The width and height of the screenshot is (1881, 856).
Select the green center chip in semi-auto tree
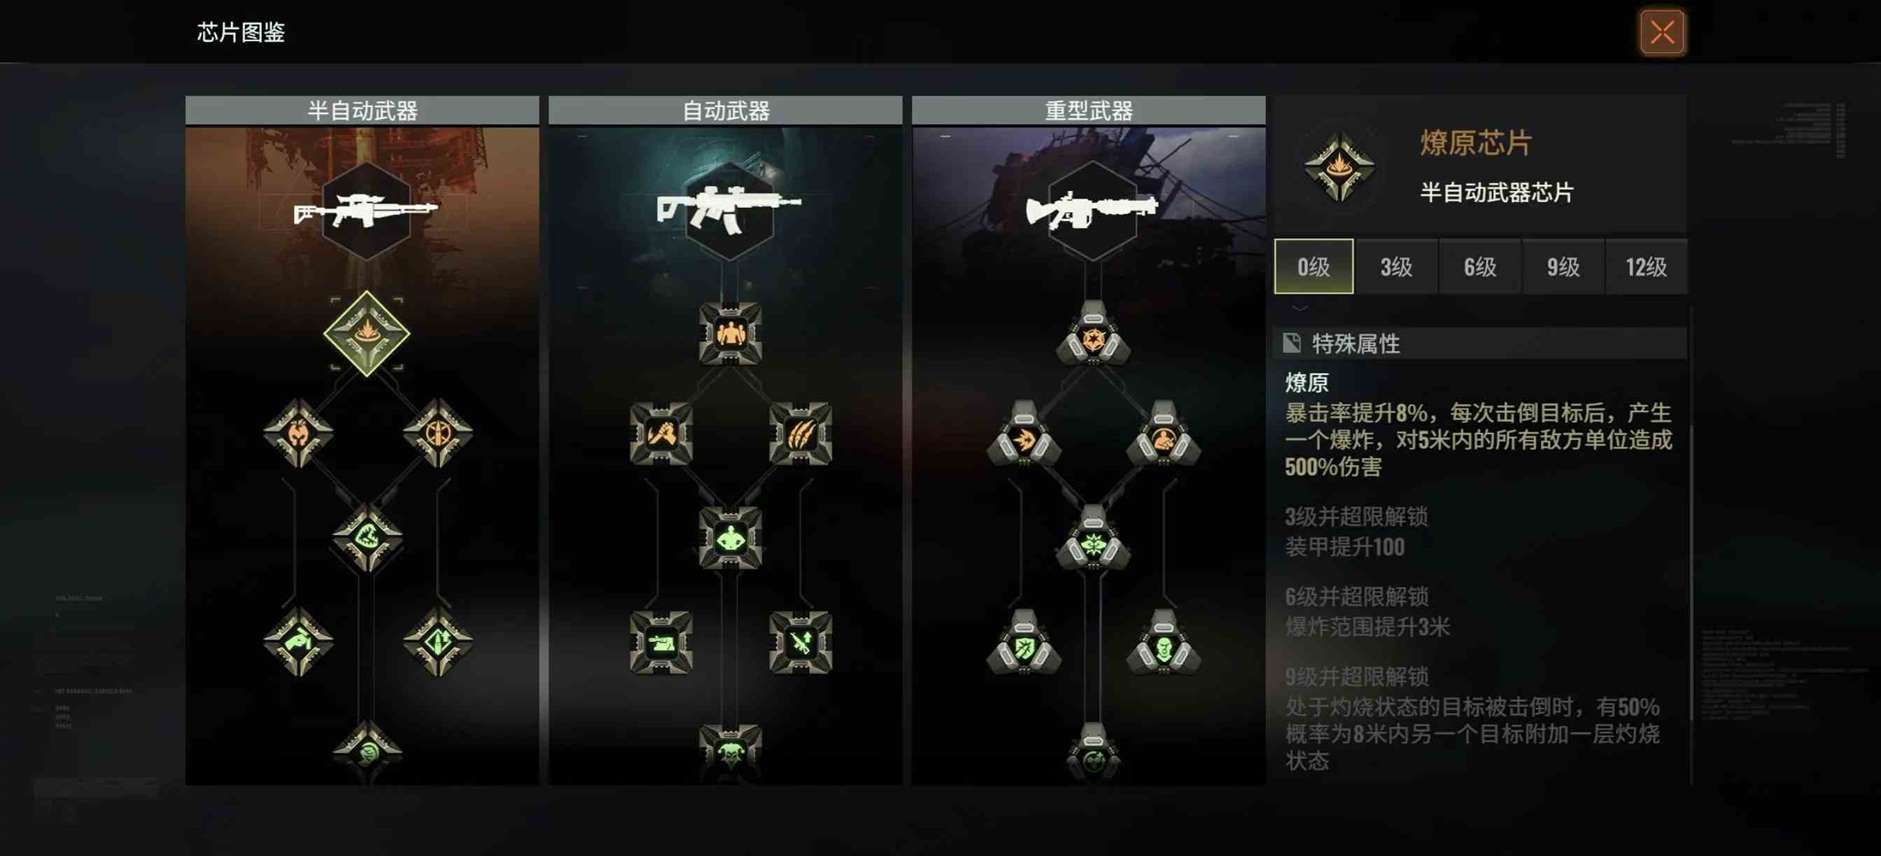click(367, 538)
